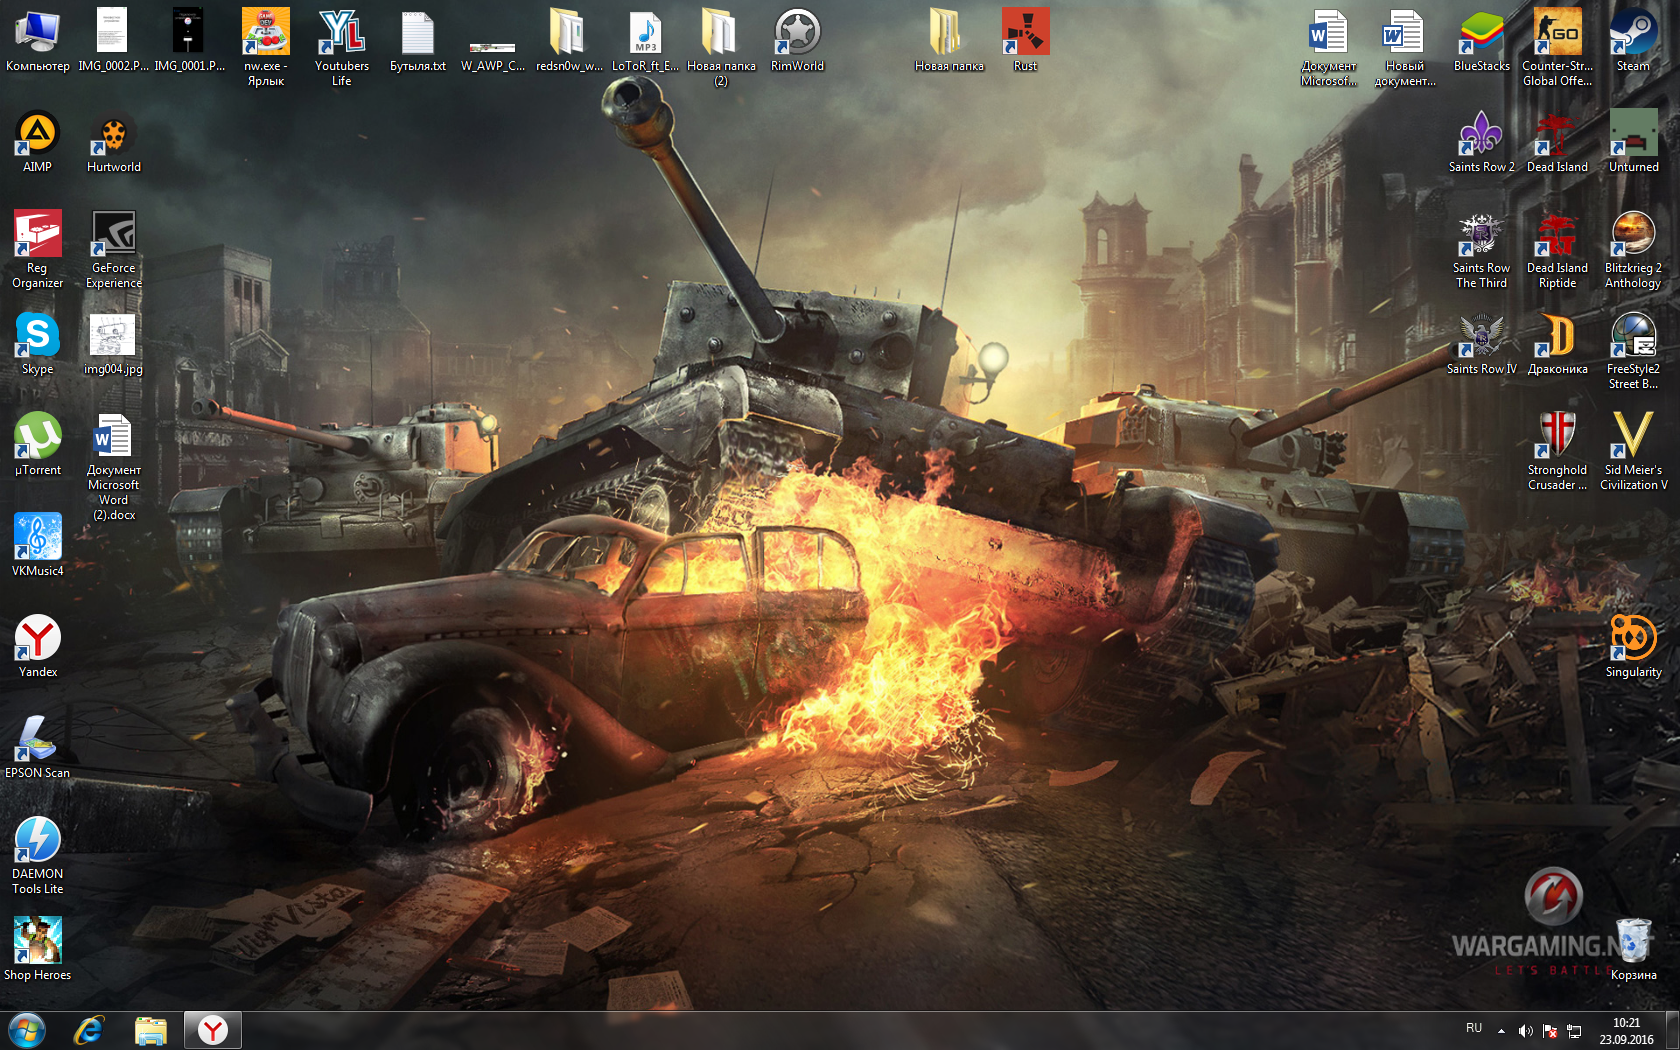
Task: Open GeForce Experience shortcut
Action: 113,249
